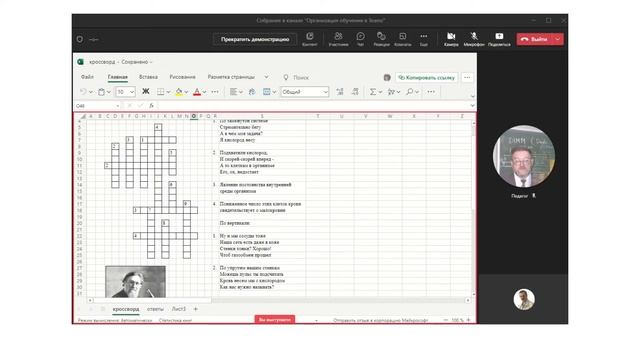Click the shield security icon in Teams
Screen dimensions: 640x360
tap(80, 40)
